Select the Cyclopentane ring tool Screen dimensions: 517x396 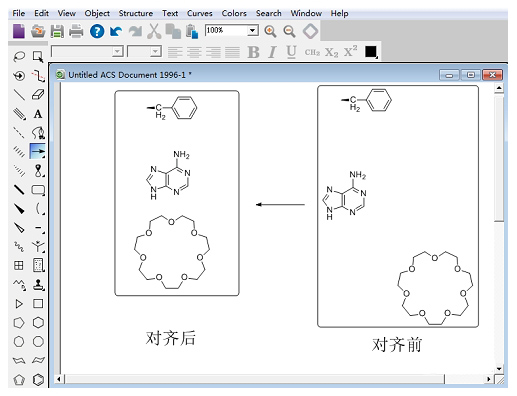[x=19, y=323]
